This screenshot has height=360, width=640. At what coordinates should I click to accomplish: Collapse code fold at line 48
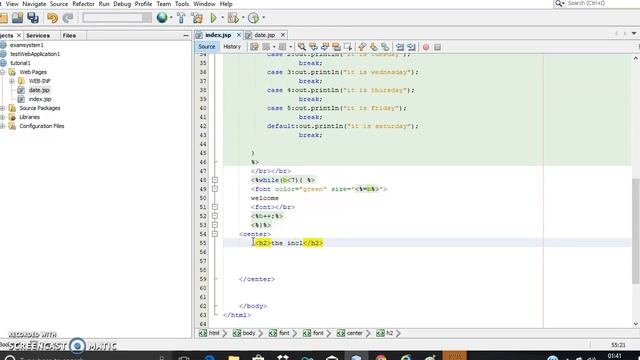tap(215, 180)
